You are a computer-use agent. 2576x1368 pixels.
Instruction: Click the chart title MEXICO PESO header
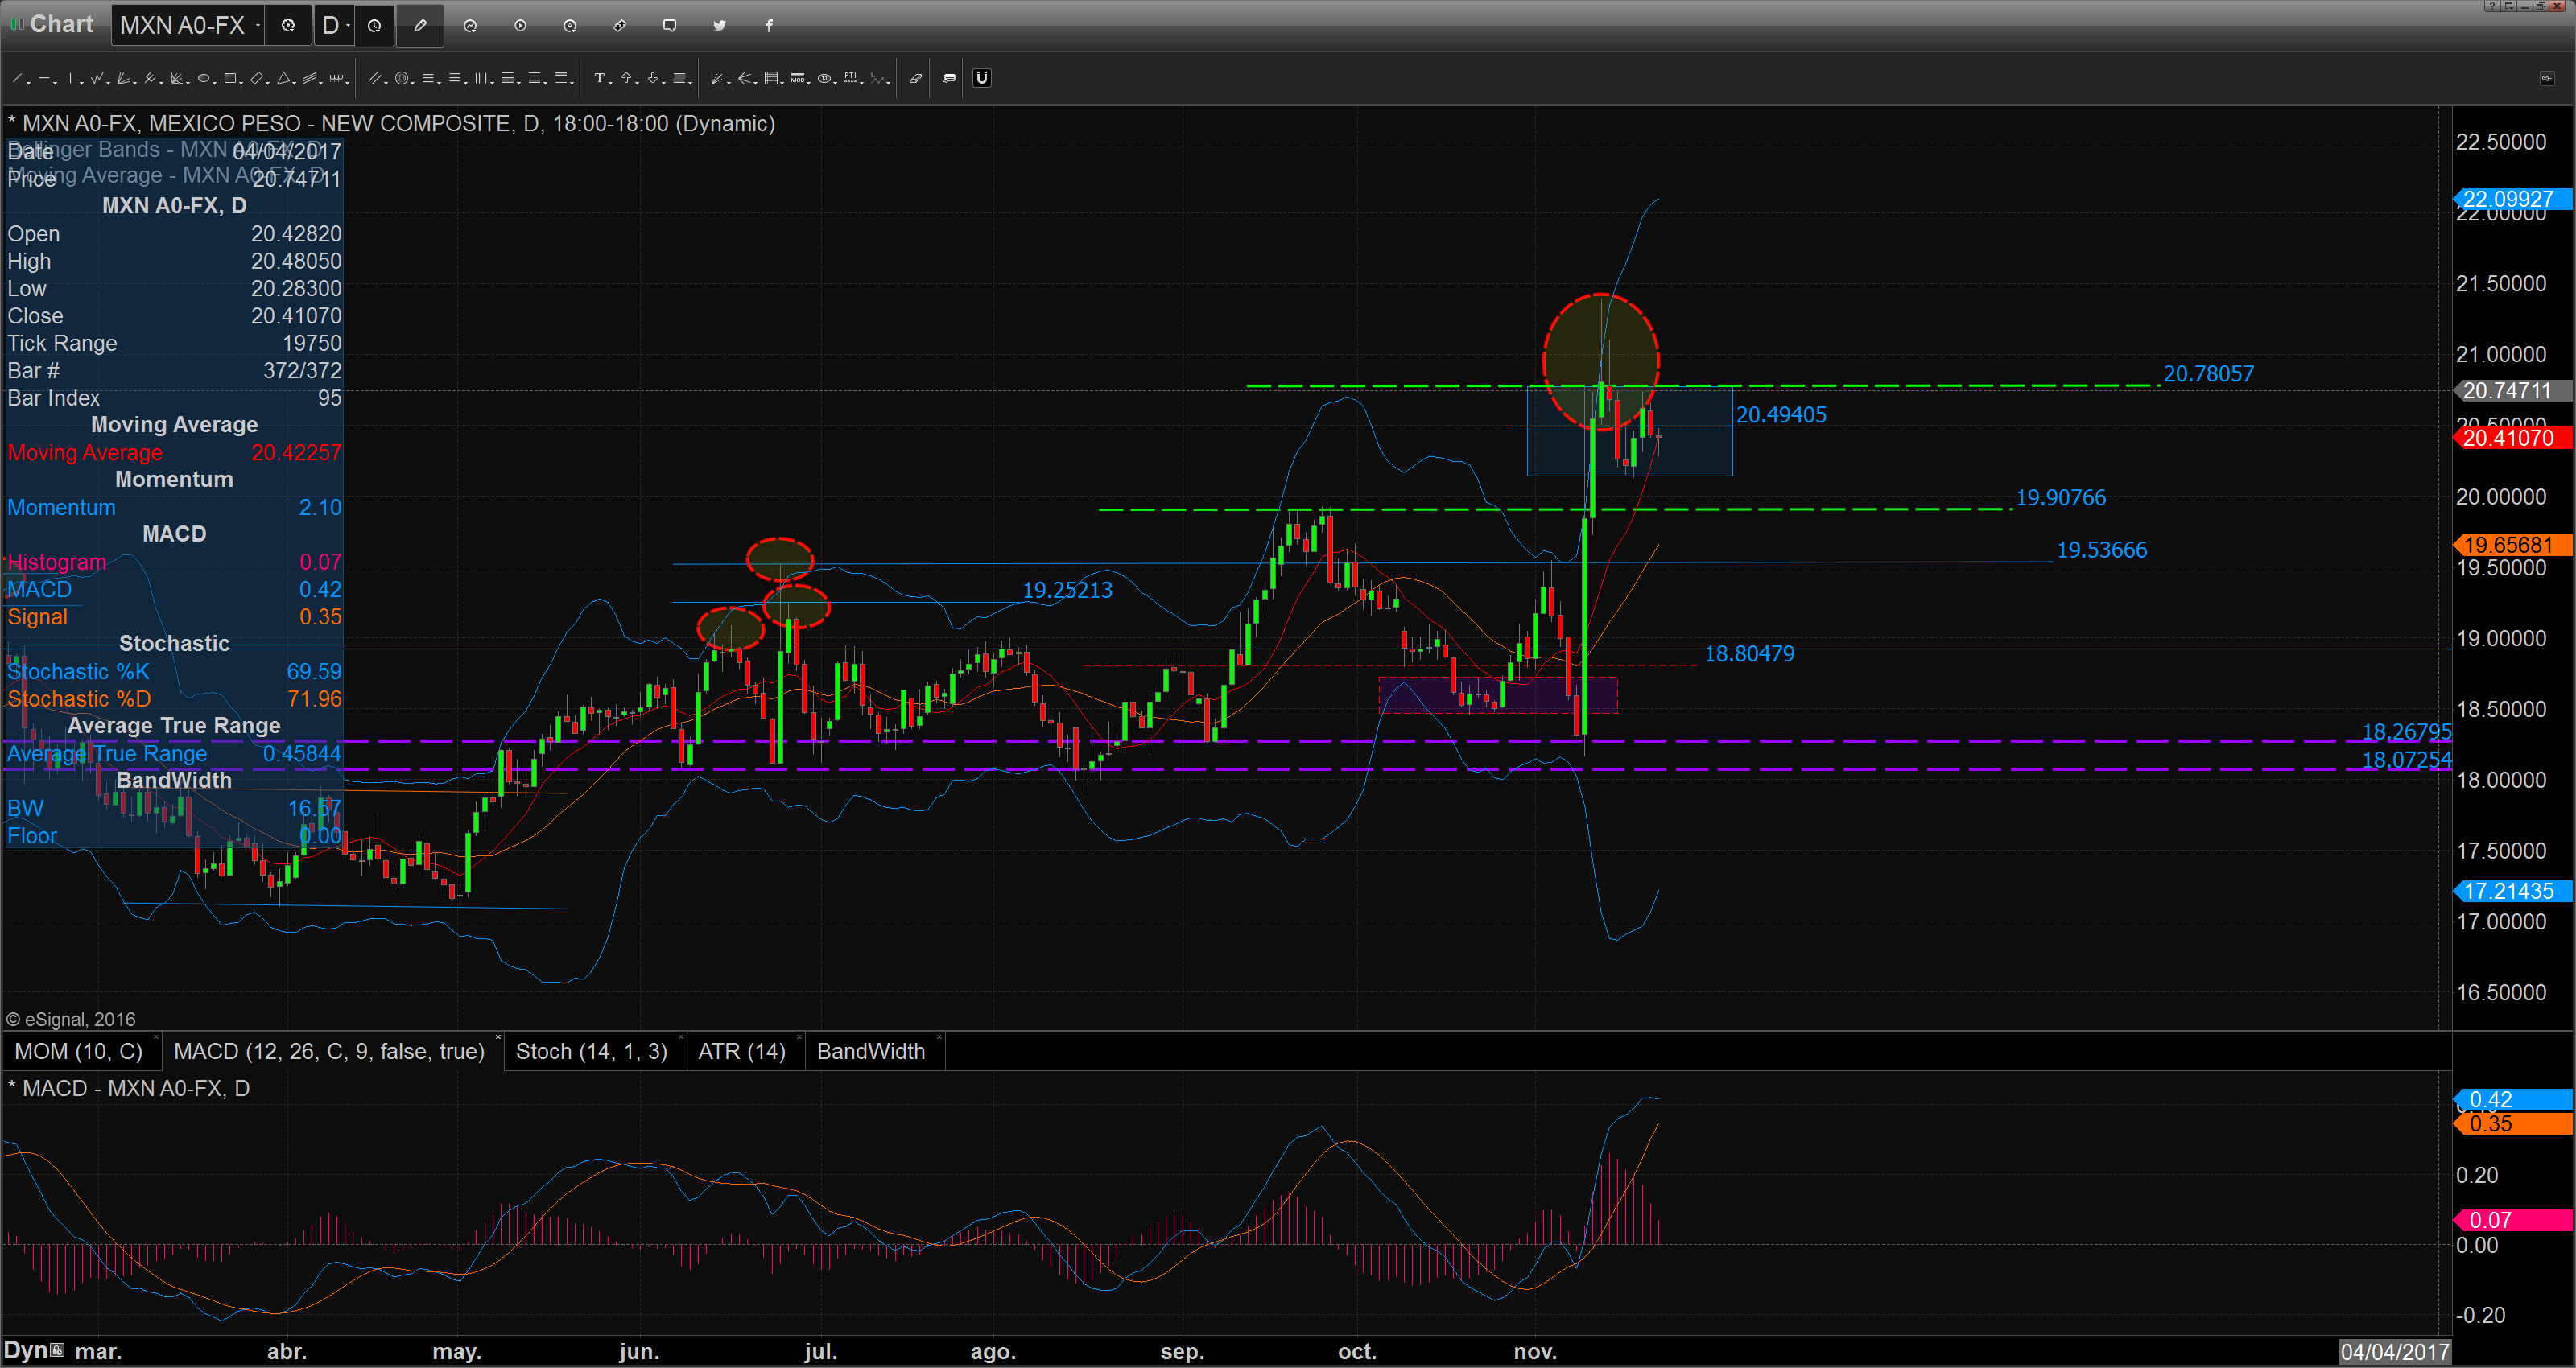(391, 123)
